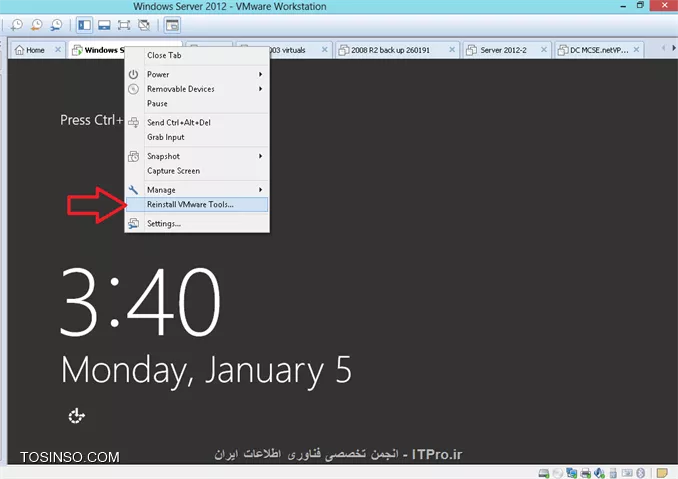Expand the Snapshot submenu arrow
Viewport: 678px width, 479px height.
pos(260,156)
